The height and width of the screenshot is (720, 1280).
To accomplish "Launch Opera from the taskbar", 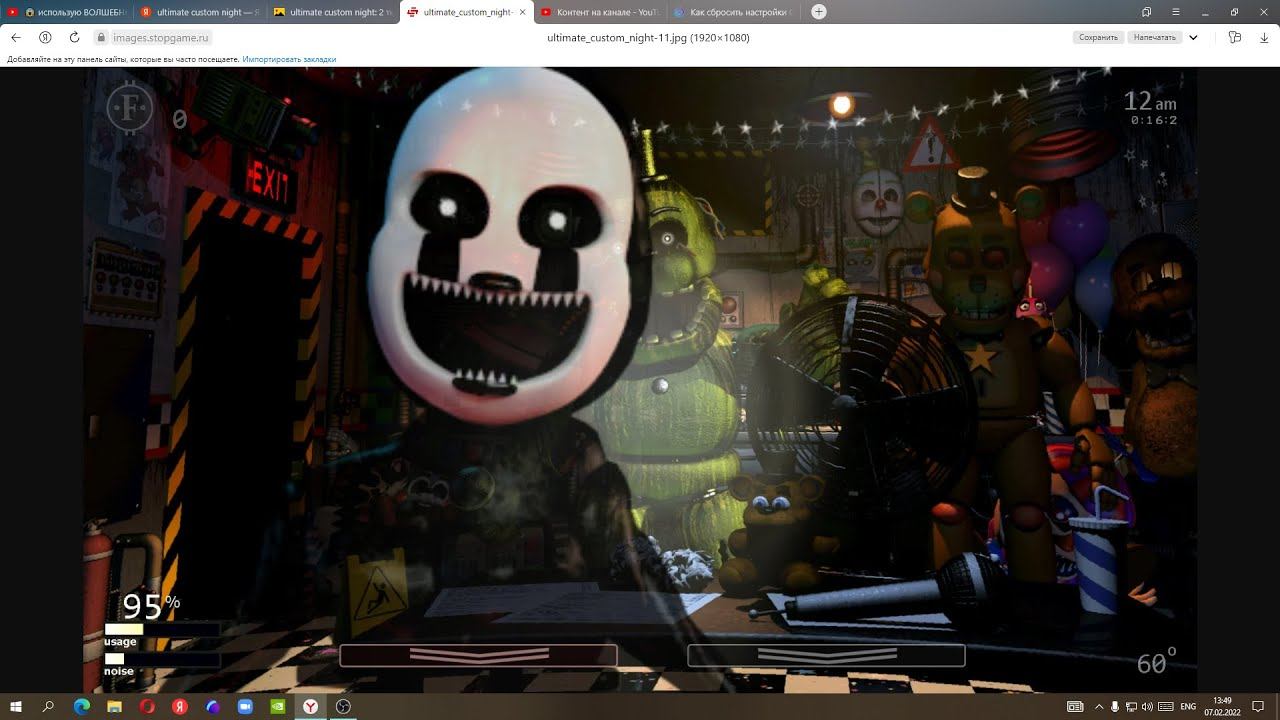I will (x=147, y=706).
